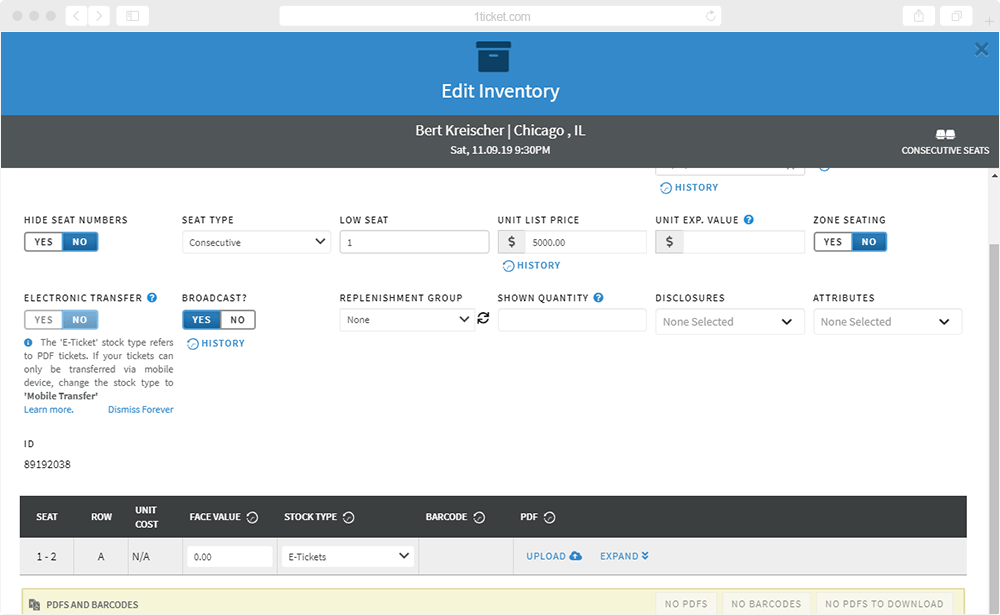
Task: Open the E-Tickets stock type dropdown
Action: [x=348, y=556]
